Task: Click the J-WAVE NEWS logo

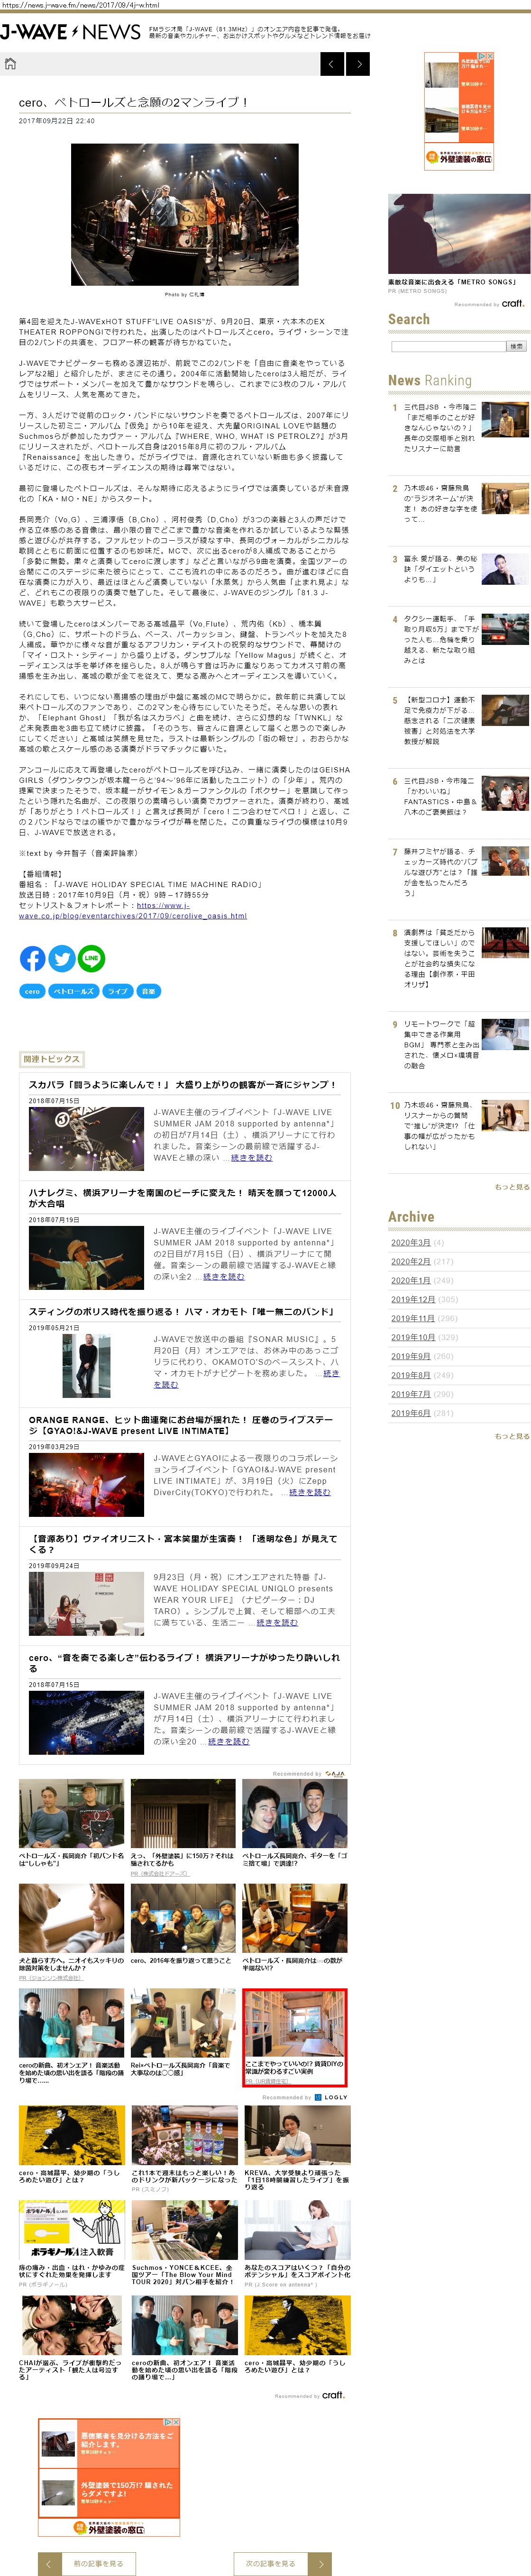Action: tap(70, 32)
